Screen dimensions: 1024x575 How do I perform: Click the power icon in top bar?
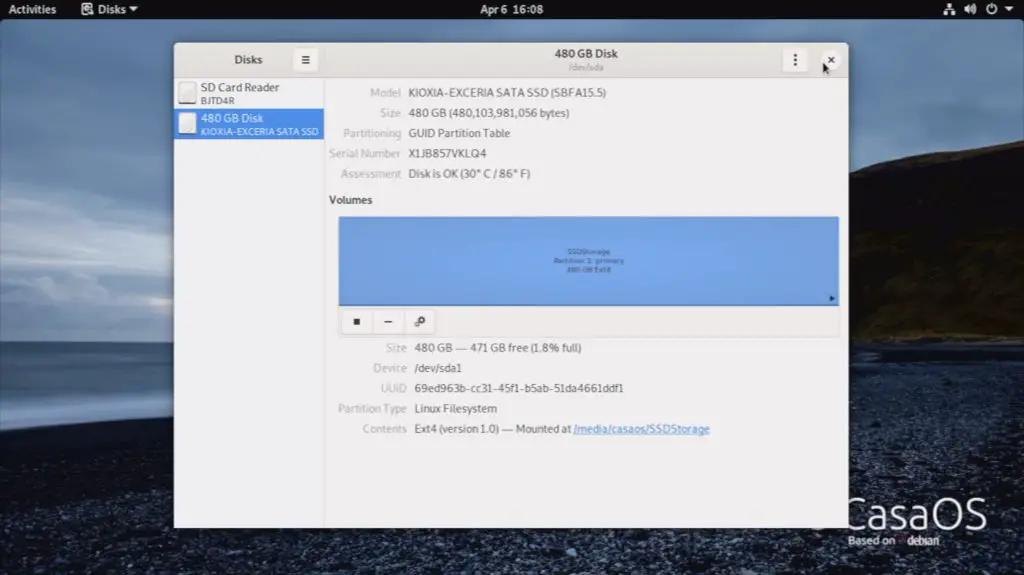pos(990,9)
